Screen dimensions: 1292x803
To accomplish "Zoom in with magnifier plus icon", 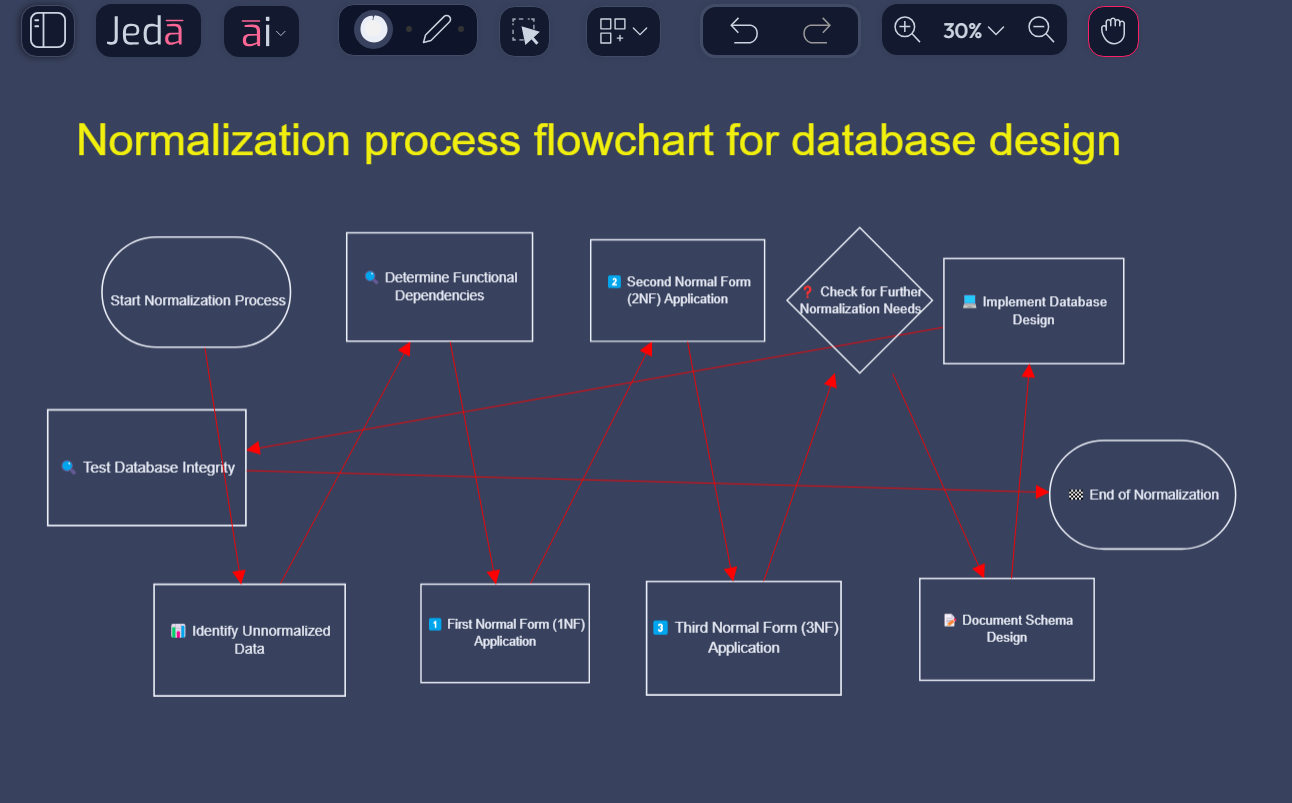I will click(907, 30).
